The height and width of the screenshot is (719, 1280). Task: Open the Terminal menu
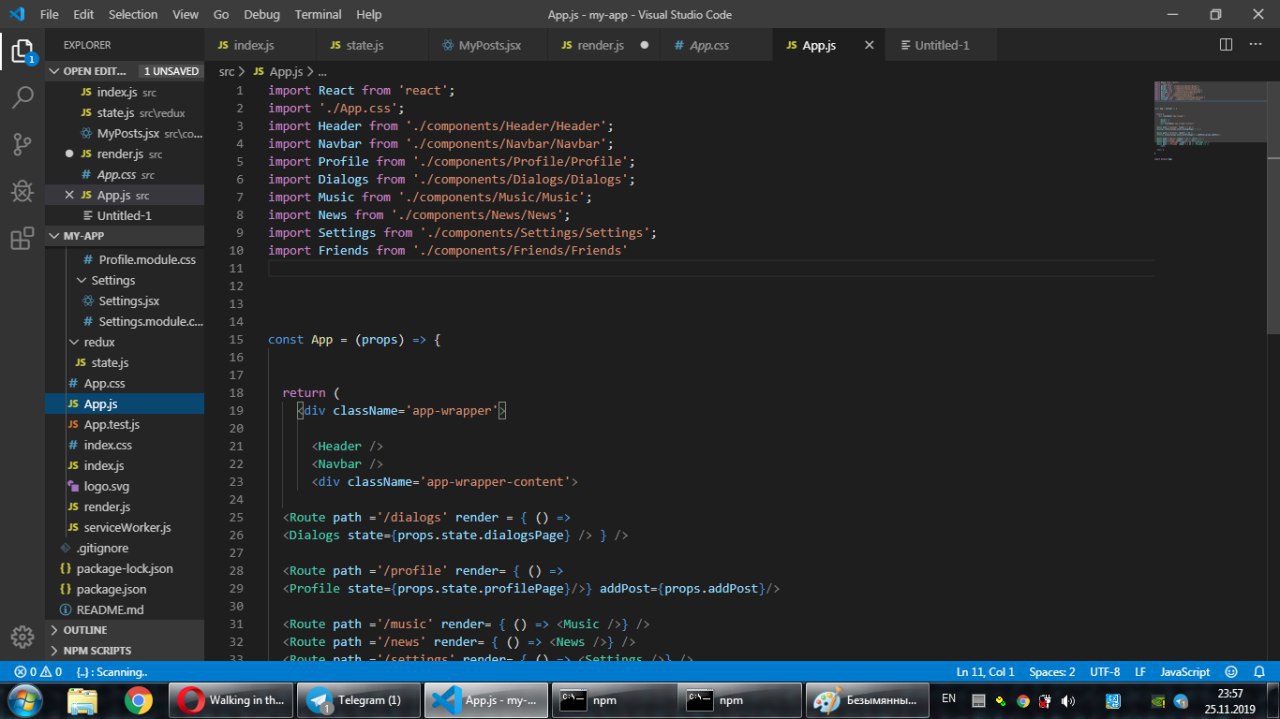coord(317,15)
